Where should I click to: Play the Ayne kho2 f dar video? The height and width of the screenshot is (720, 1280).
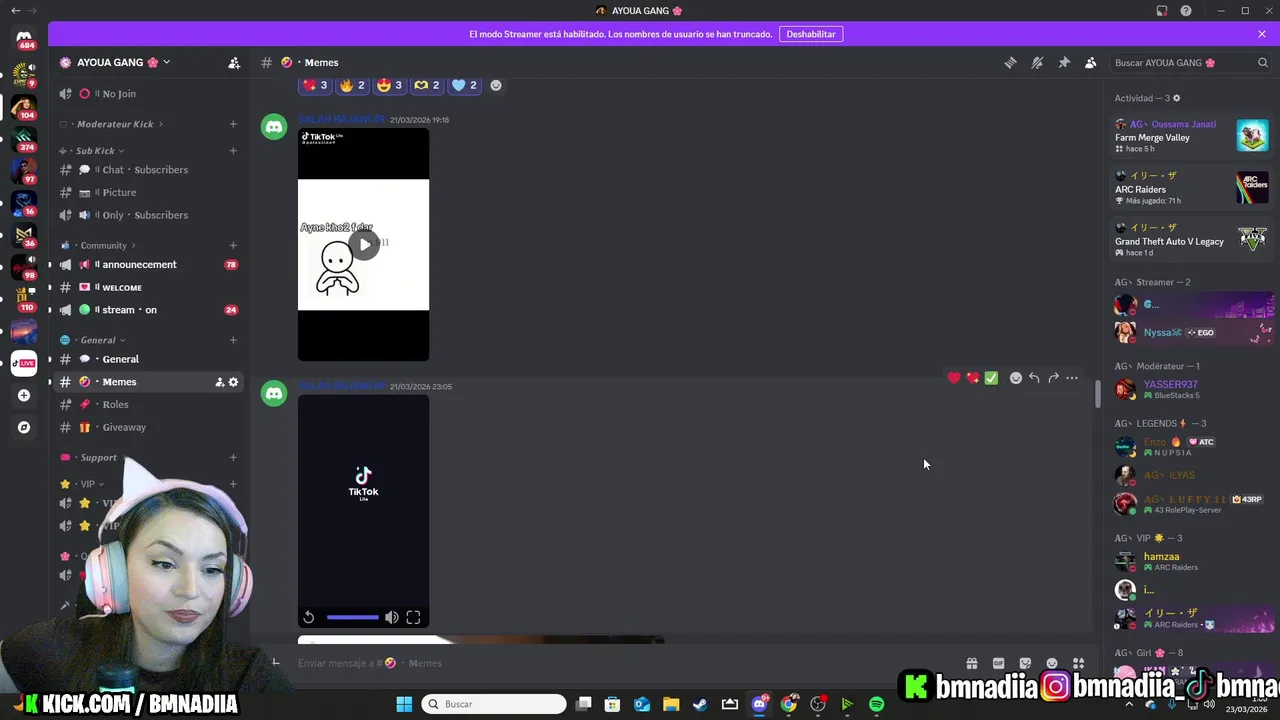(363, 244)
